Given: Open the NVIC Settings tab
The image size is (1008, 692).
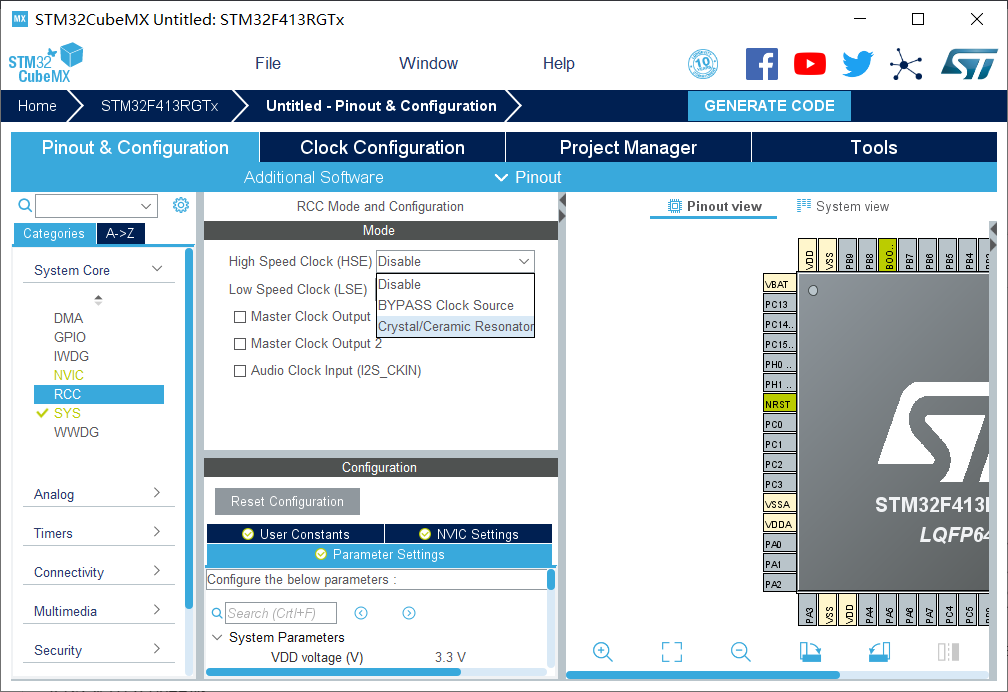Looking at the screenshot, I should 469,534.
